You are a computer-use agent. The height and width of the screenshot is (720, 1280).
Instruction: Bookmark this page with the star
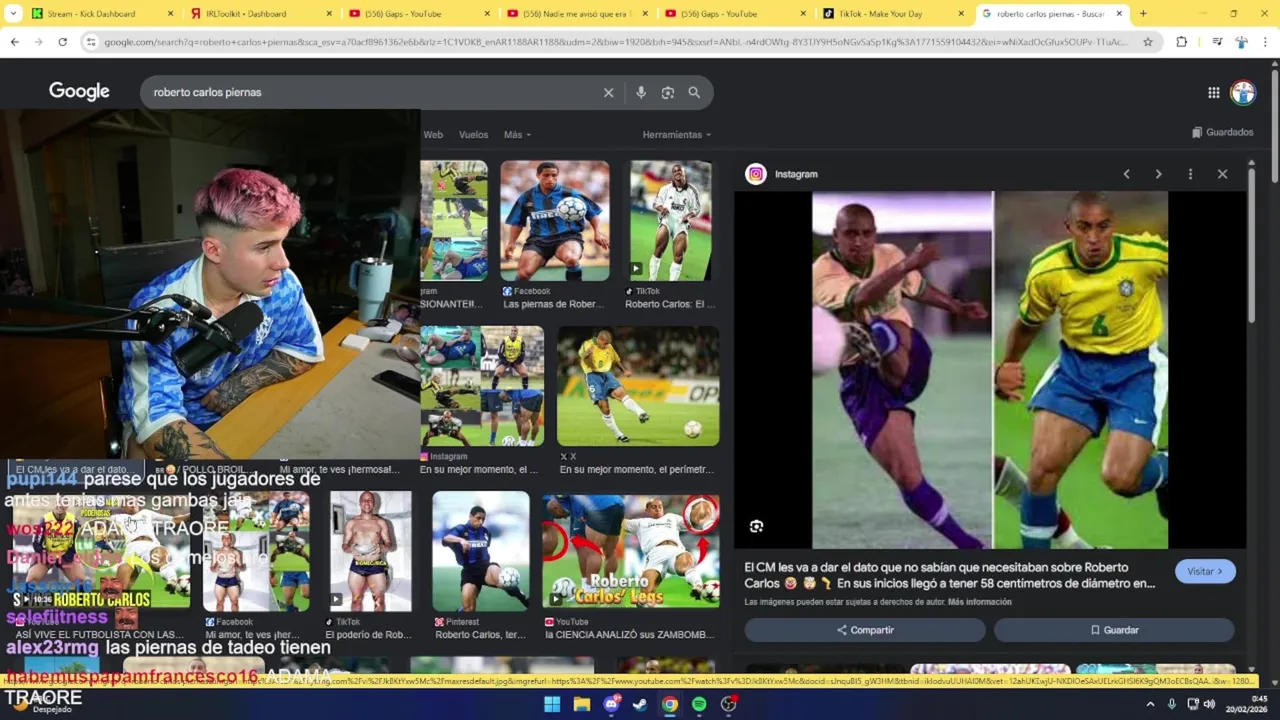click(x=1148, y=42)
